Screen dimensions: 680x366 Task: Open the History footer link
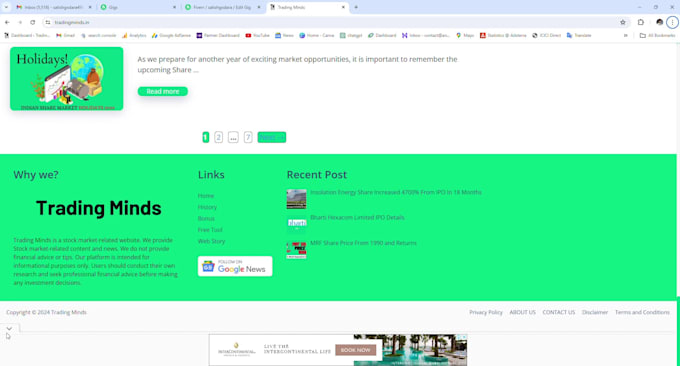[x=207, y=207]
